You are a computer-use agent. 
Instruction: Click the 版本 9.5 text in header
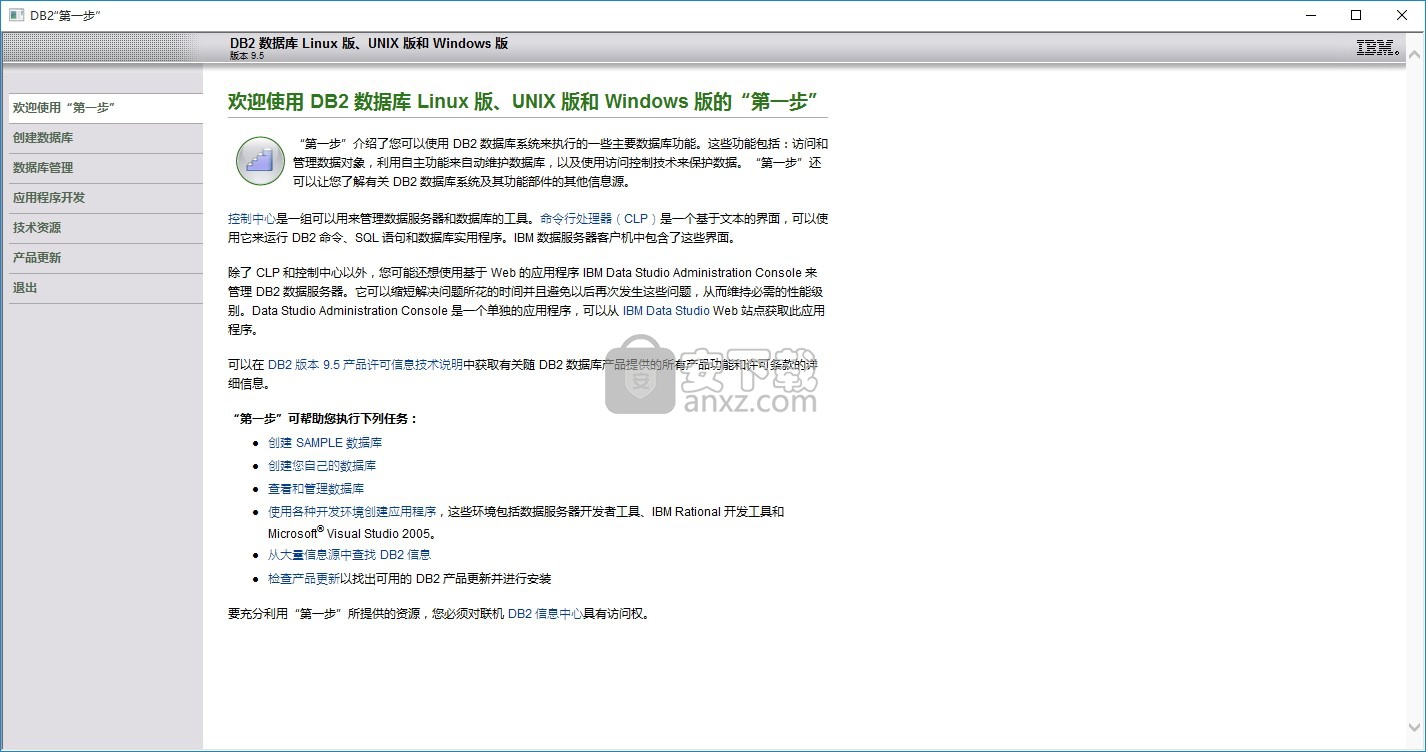click(x=247, y=56)
